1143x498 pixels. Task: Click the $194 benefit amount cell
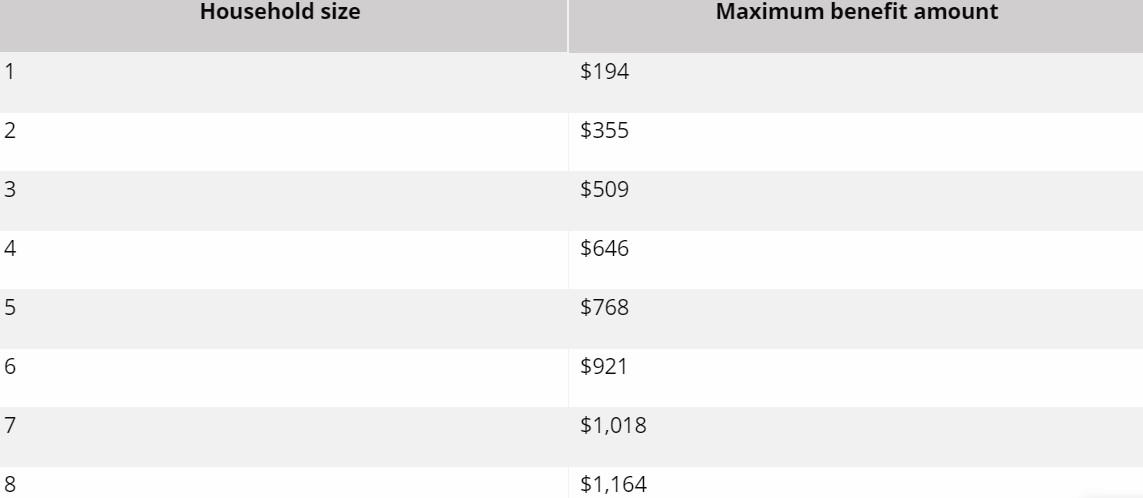pos(604,72)
